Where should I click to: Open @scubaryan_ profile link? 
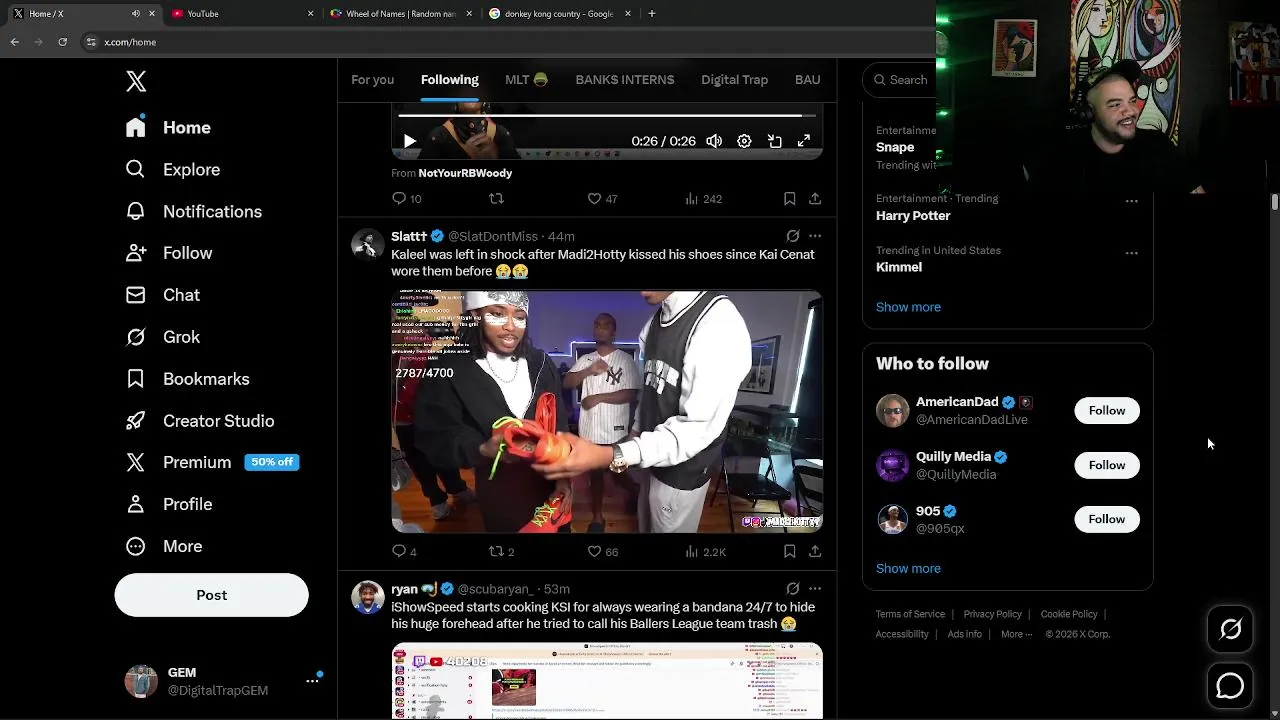495,590
